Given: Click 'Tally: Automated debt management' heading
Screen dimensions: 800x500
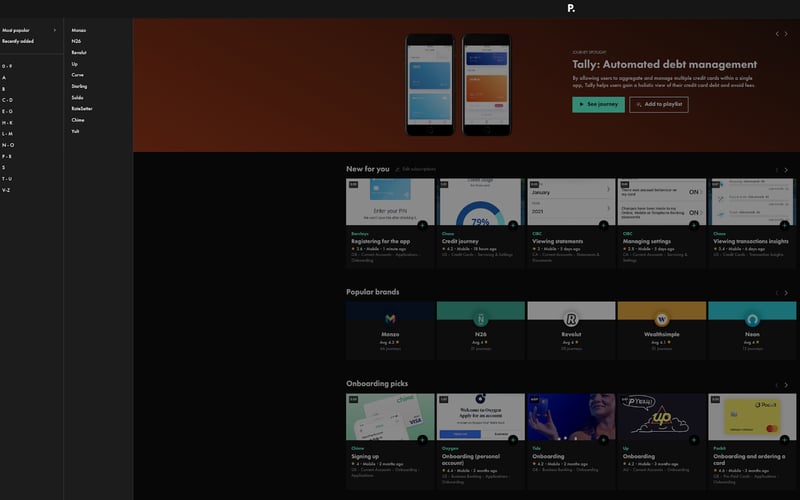Looking at the screenshot, I should point(664,65).
